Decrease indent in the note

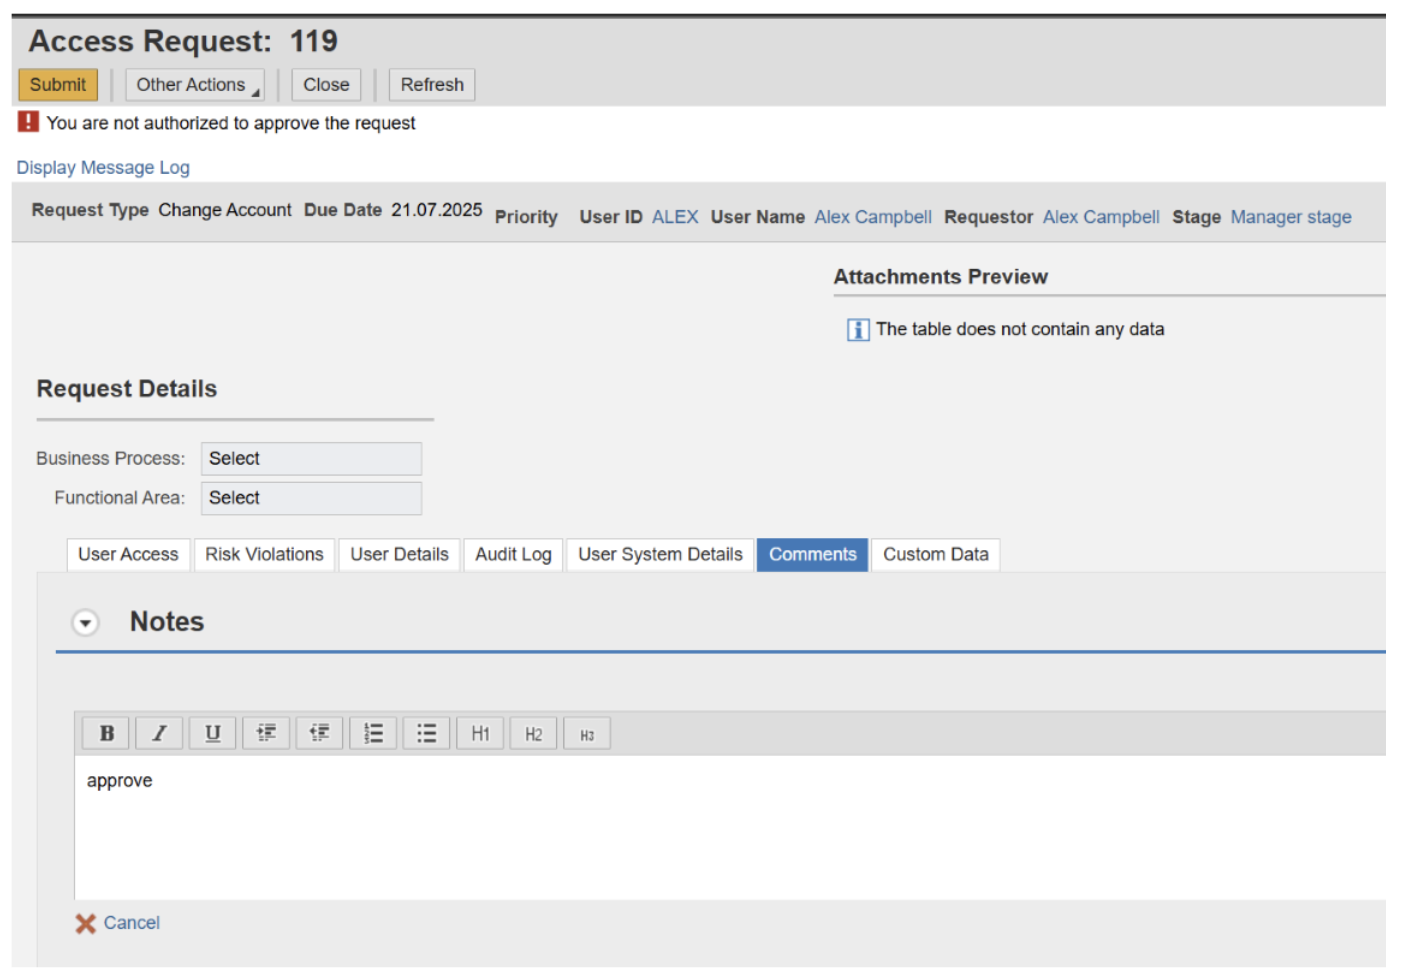click(x=319, y=732)
